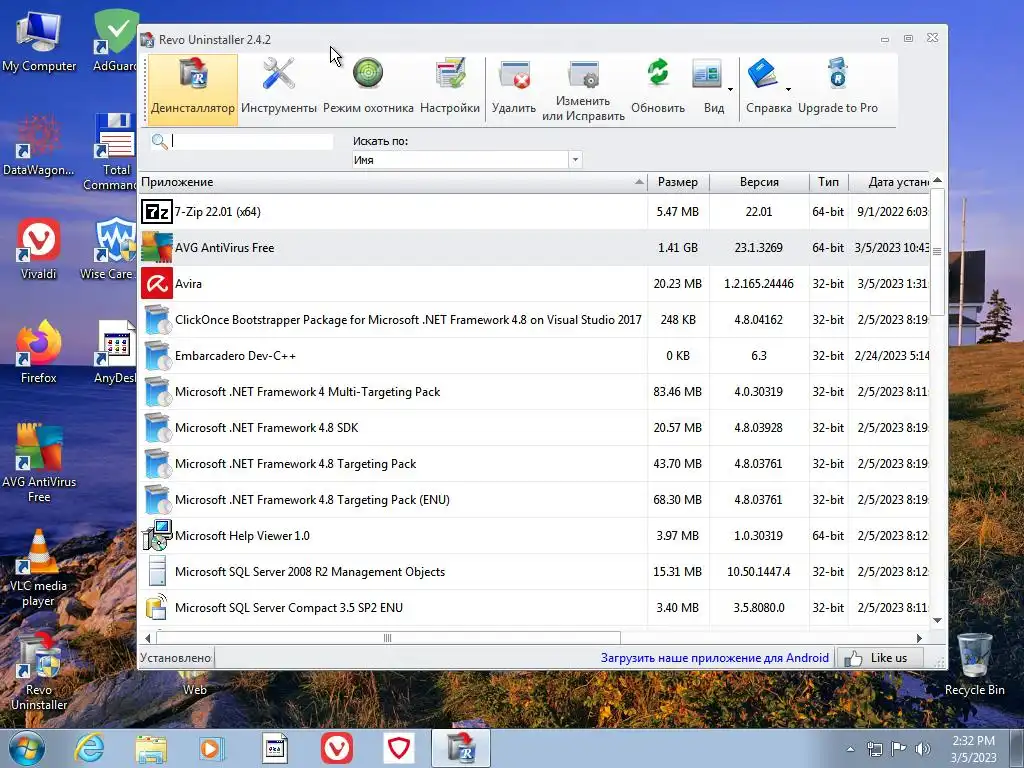The height and width of the screenshot is (768, 1024).
Task: Open the Деинсталлятор toolbar section
Action: coord(193,88)
